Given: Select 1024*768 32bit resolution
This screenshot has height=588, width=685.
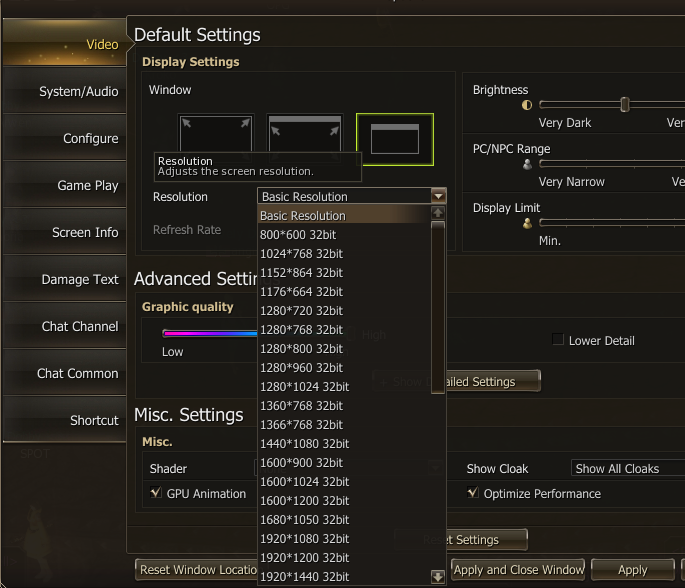Looking at the screenshot, I should [x=344, y=254].
